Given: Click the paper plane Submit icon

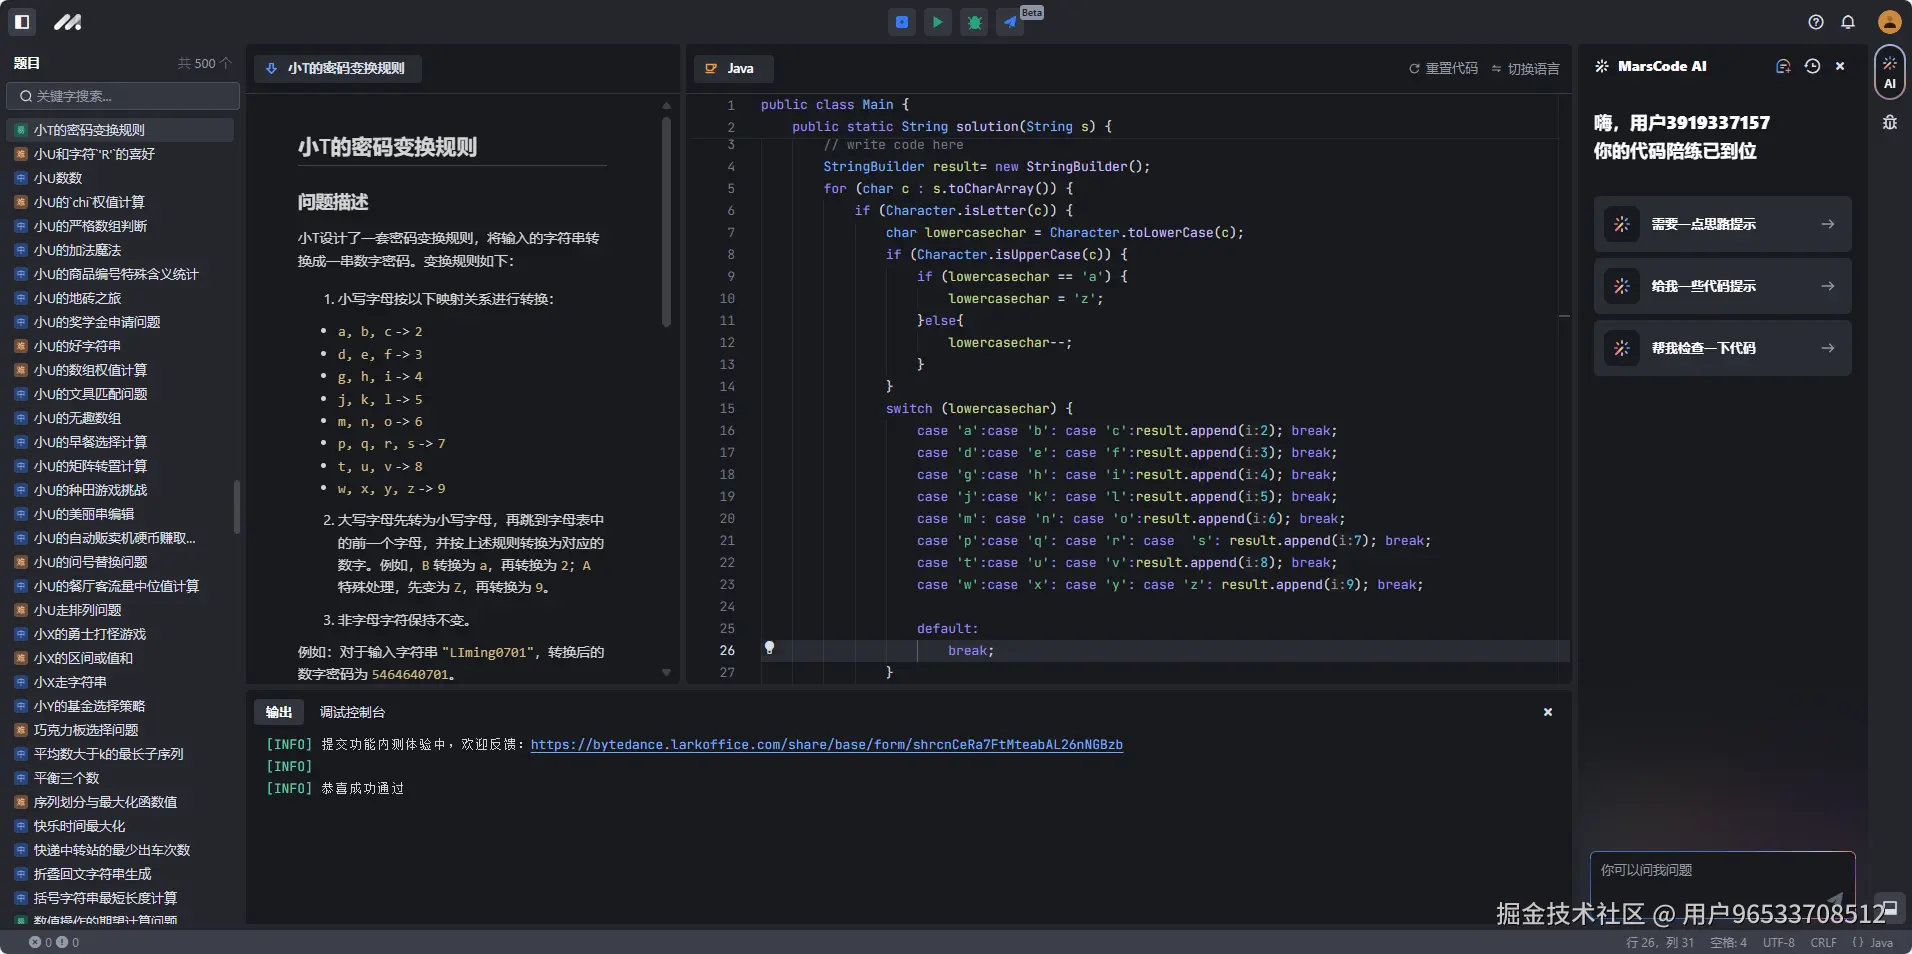Looking at the screenshot, I should point(1011,22).
